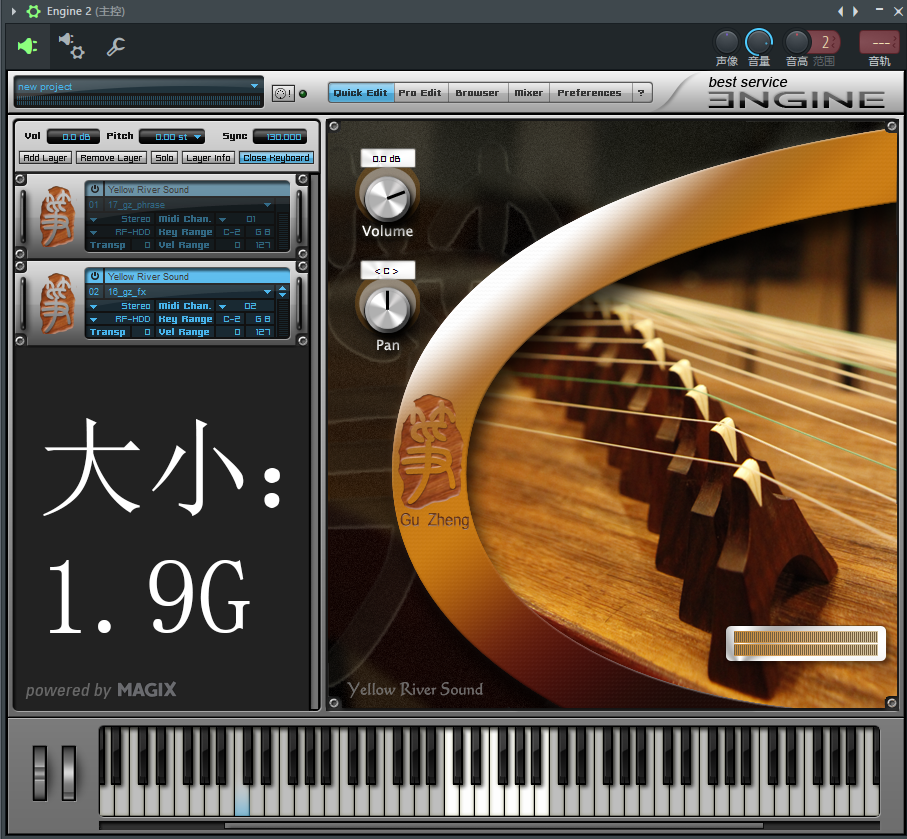This screenshot has height=839, width=907.
Task: Toggle power for layer 01 17_gz_phrase
Action: 95,189
